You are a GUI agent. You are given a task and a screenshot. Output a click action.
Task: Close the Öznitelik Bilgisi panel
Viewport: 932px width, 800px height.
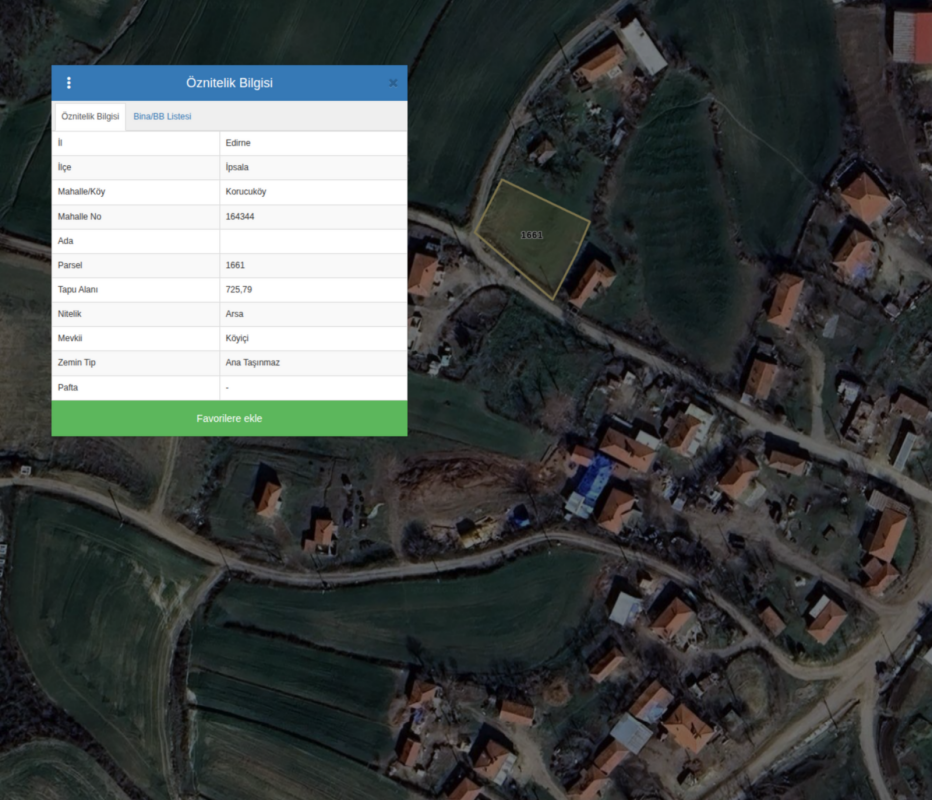click(393, 83)
